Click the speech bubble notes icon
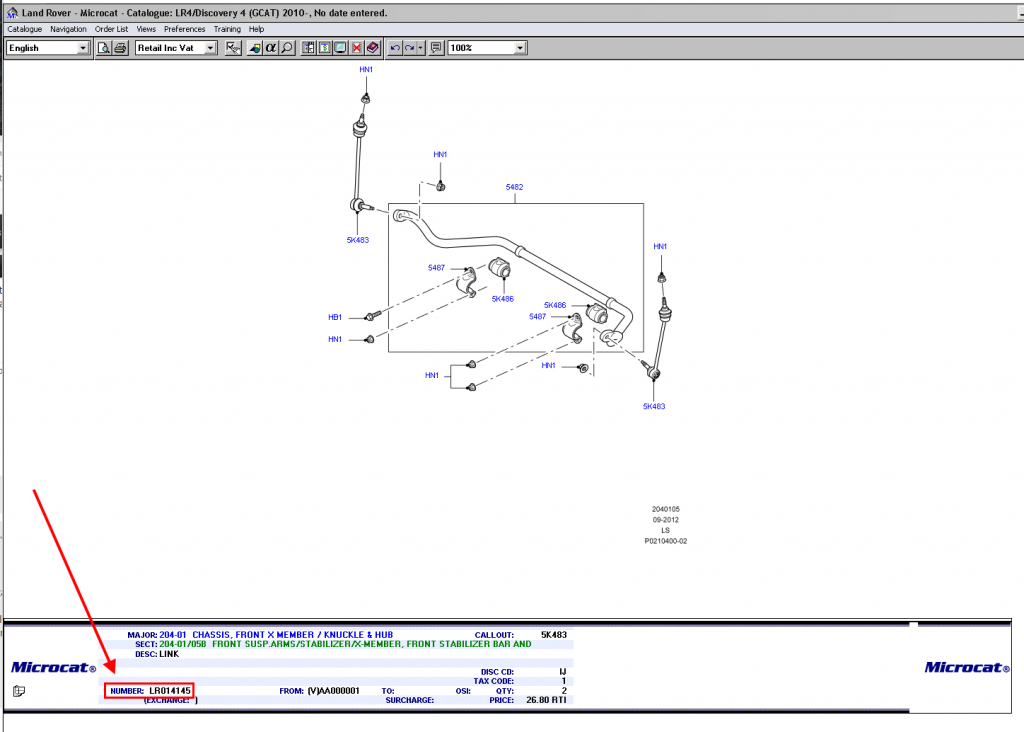1024x732 pixels. [x=436, y=48]
